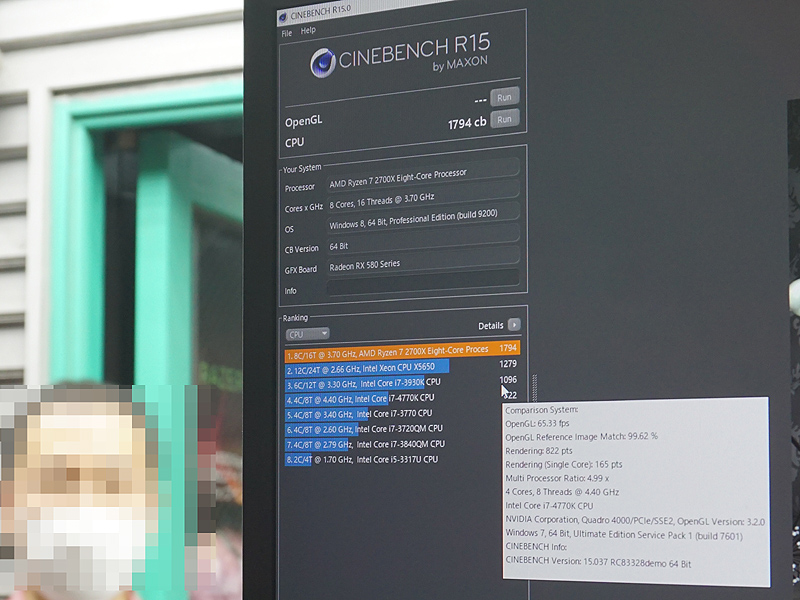Click the GFX Board field with Radeon RX 580
Screen dimensions: 800x600
(423, 262)
